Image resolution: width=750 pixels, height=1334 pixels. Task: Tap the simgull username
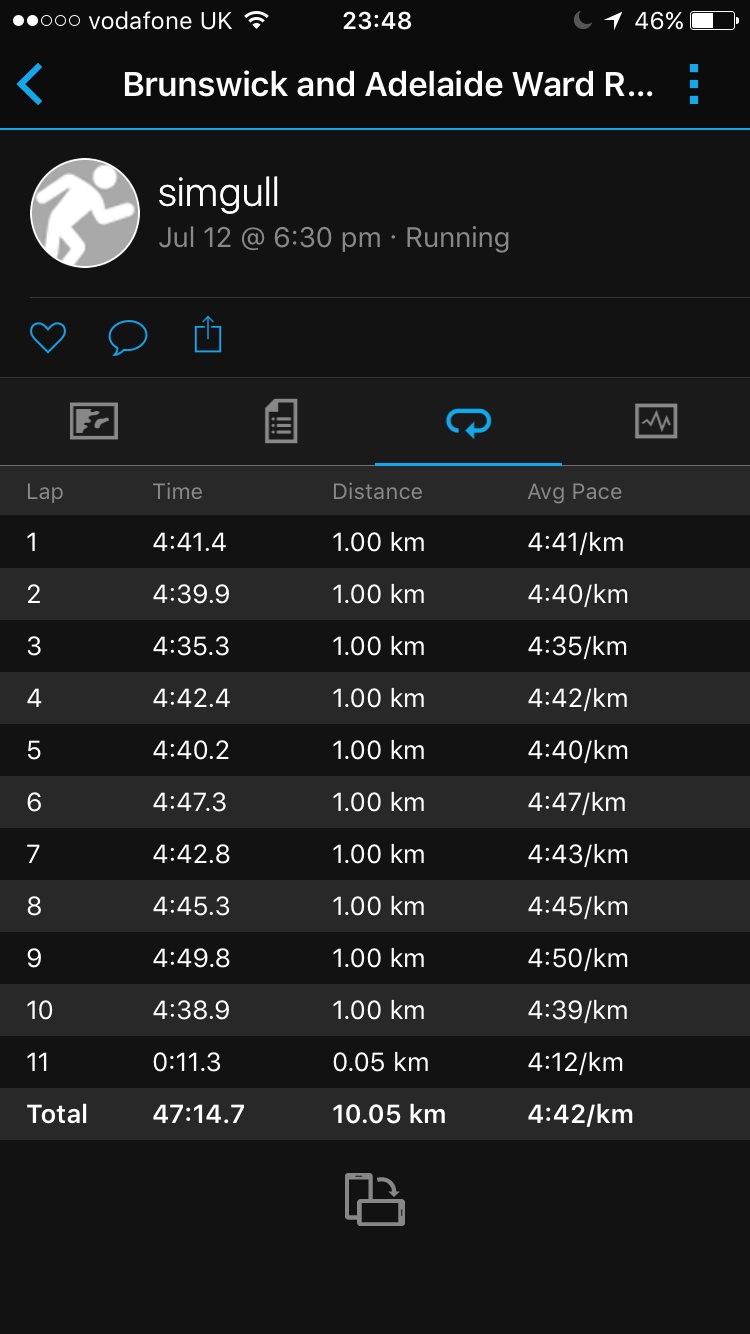[x=219, y=193]
